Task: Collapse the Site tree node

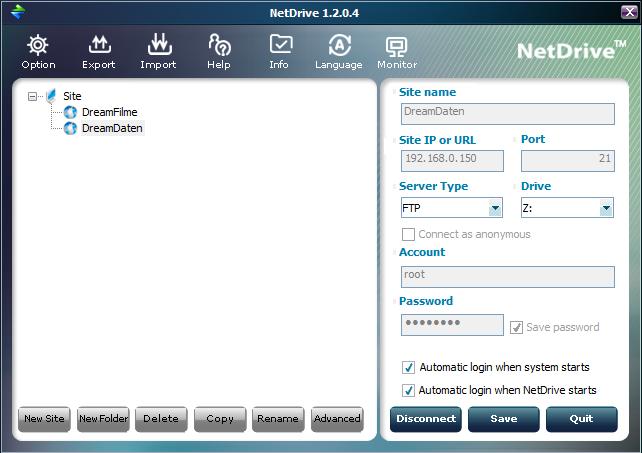Action: coord(32,97)
